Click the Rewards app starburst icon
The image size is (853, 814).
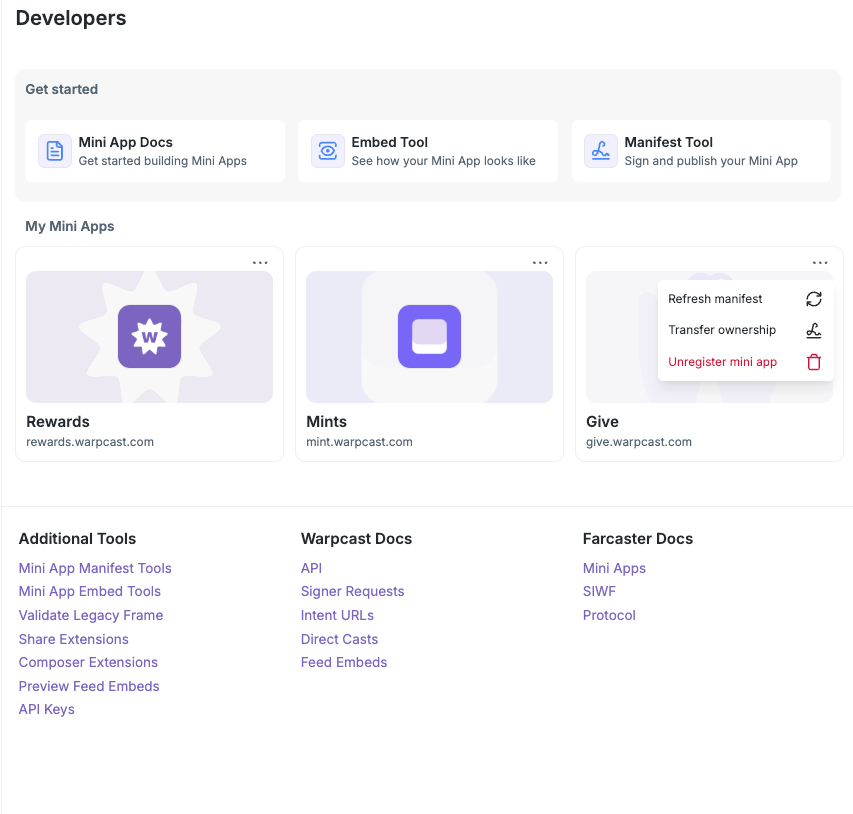(149, 337)
